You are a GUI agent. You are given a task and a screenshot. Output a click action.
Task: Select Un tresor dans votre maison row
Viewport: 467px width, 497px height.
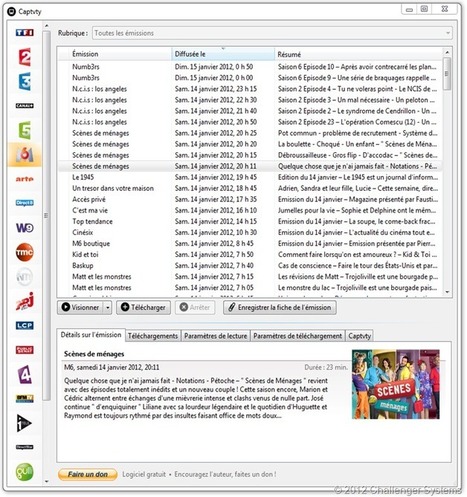coord(250,188)
